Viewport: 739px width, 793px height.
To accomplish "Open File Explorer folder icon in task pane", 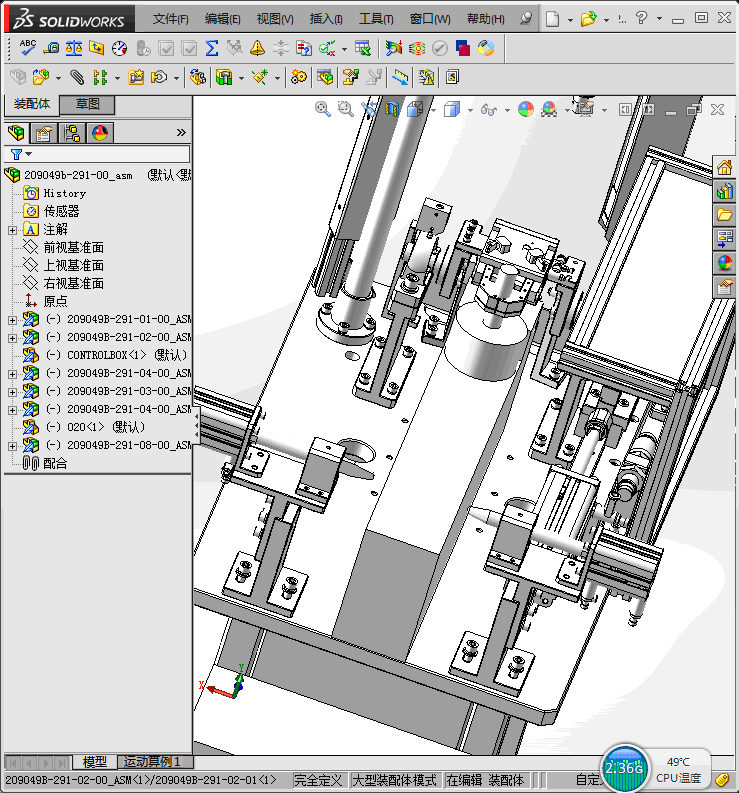I will (724, 215).
